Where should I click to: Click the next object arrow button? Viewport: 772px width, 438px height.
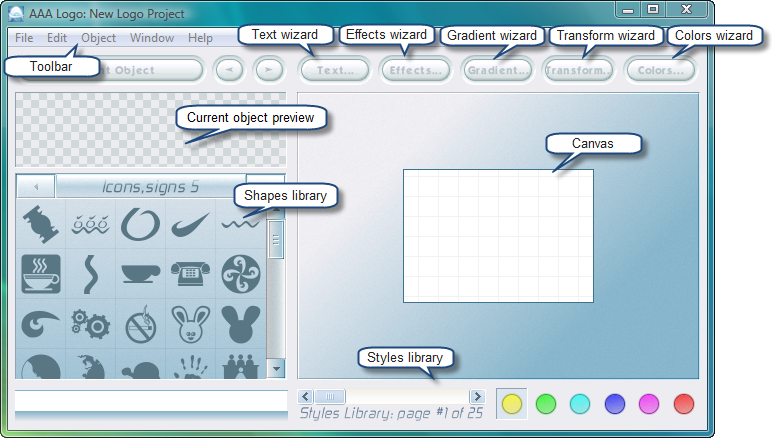tap(269, 70)
